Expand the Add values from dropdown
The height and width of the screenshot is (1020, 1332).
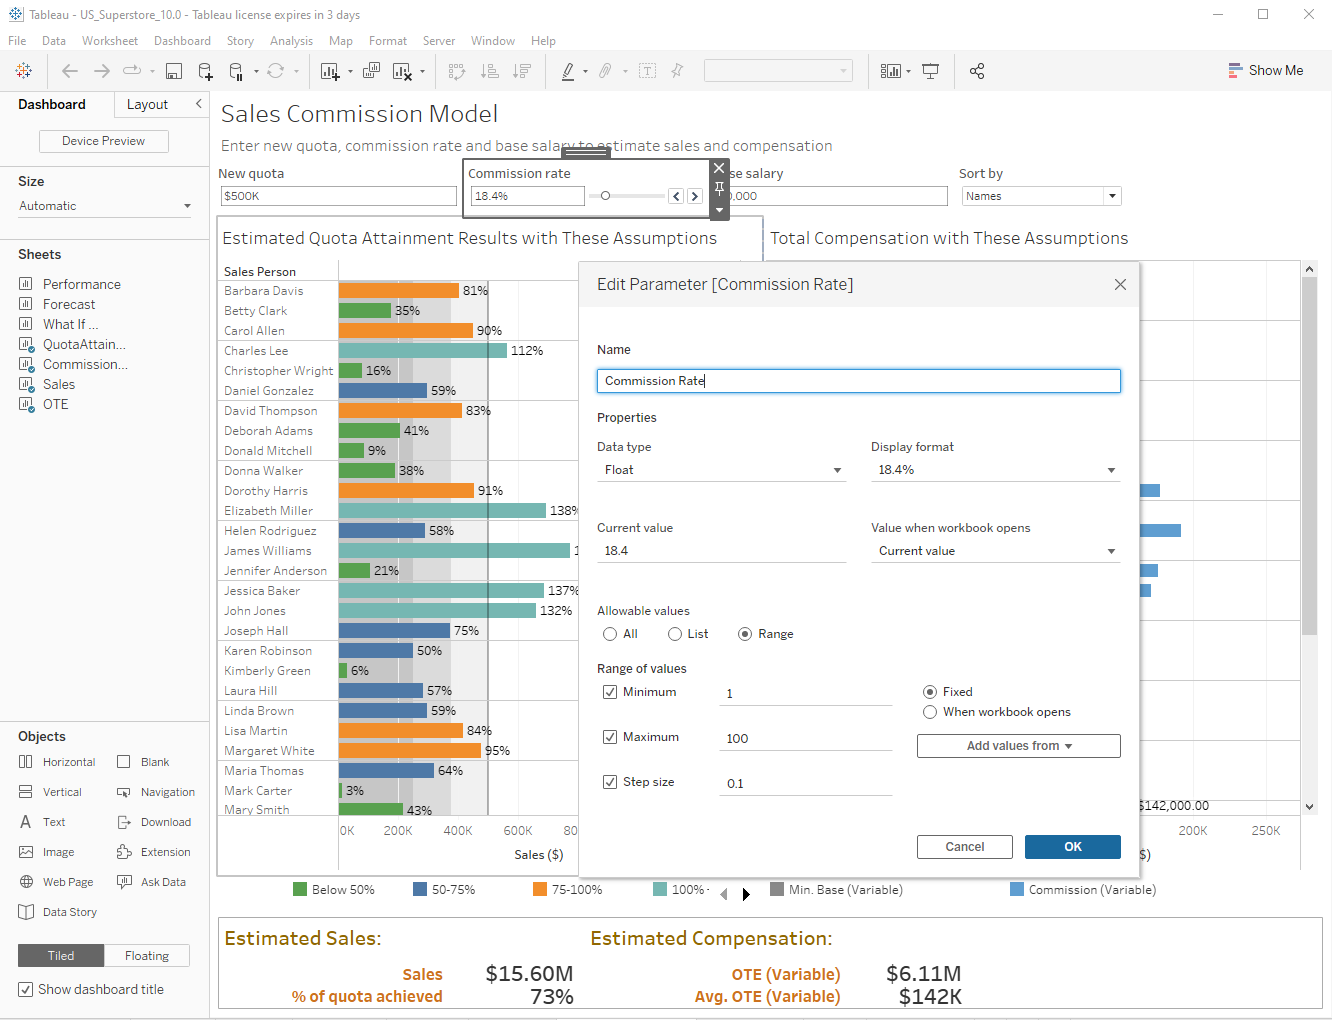click(x=1018, y=745)
